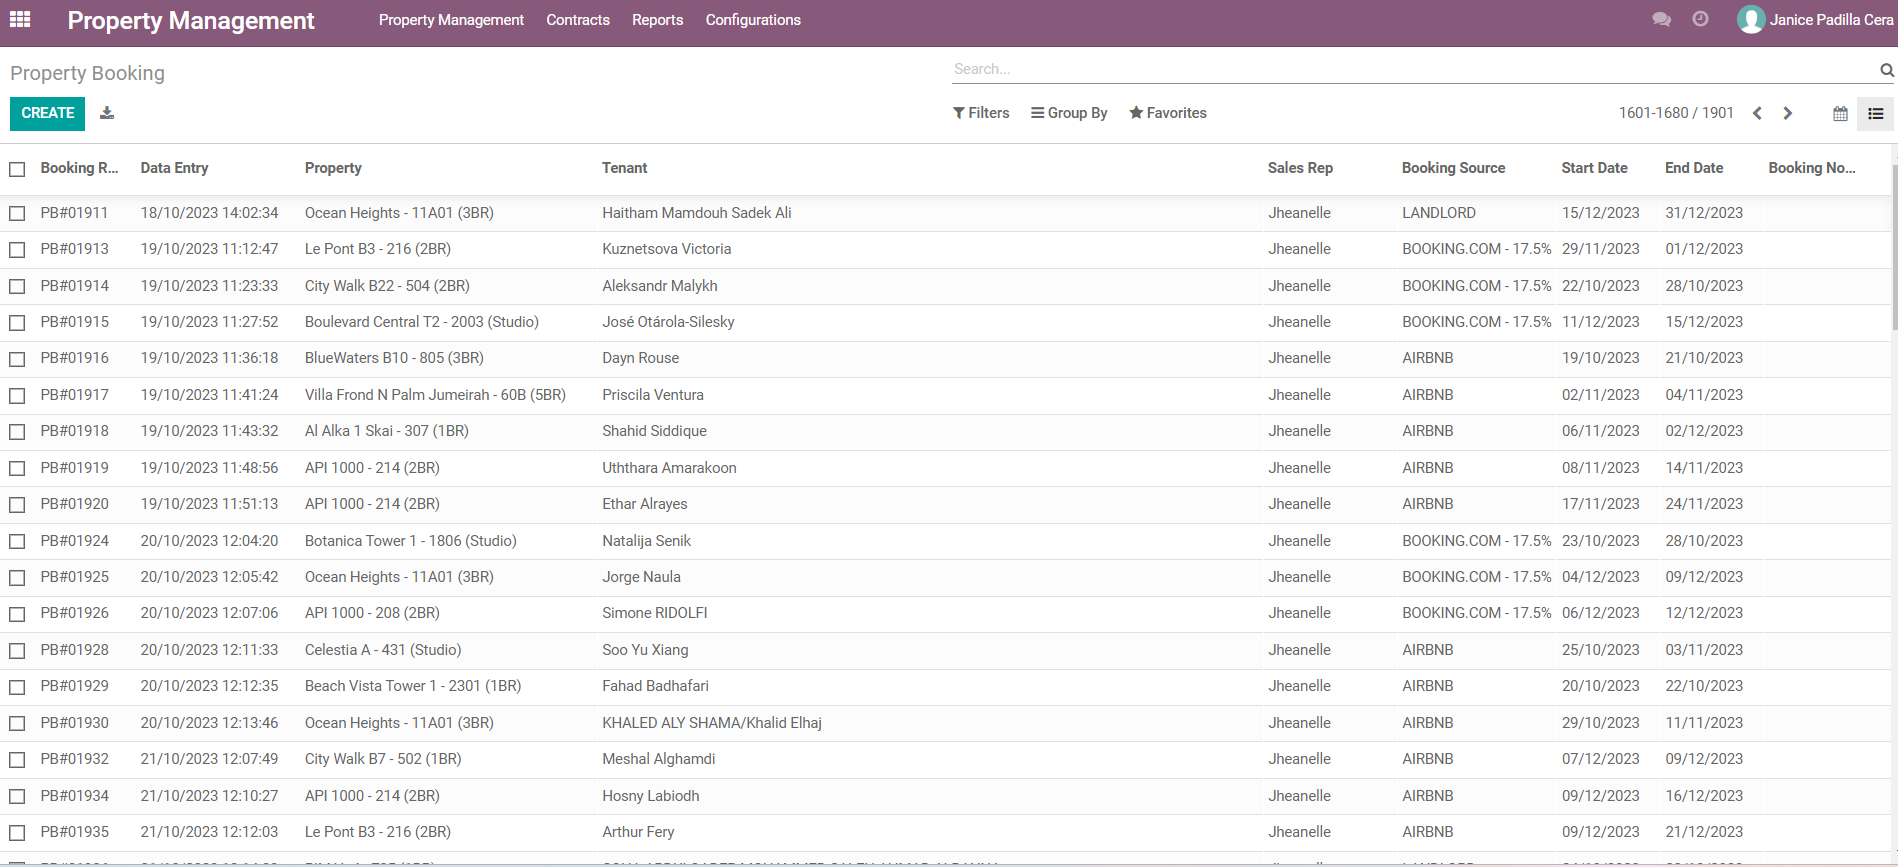Click tenant Kuznetsova Victoria
Image resolution: width=1898 pixels, height=867 pixels.
(667, 249)
